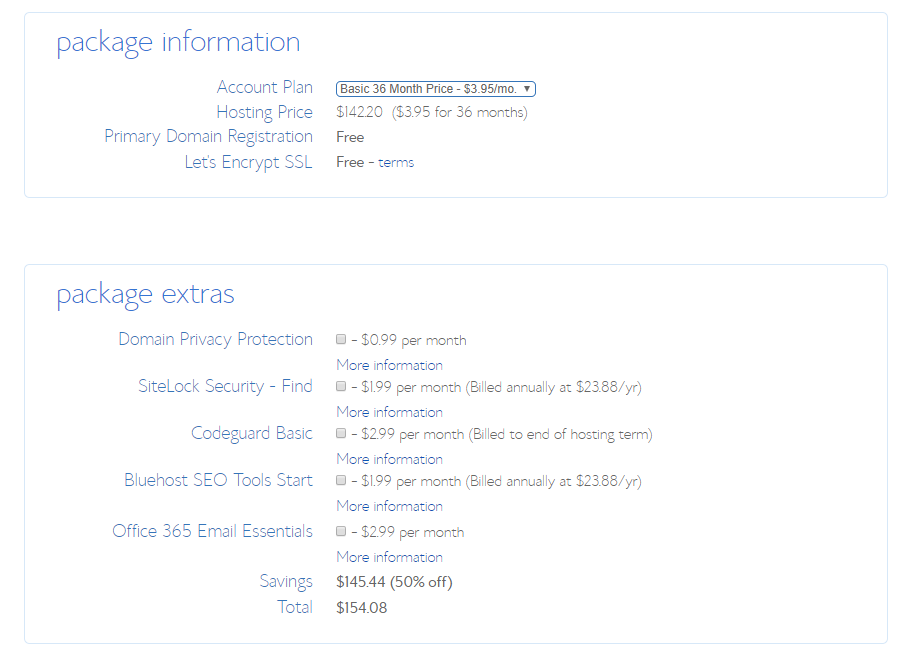The width and height of the screenshot is (907, 653).
Task: Enable Domain Privacy Protection checkbox
Action: pos(341,339)
